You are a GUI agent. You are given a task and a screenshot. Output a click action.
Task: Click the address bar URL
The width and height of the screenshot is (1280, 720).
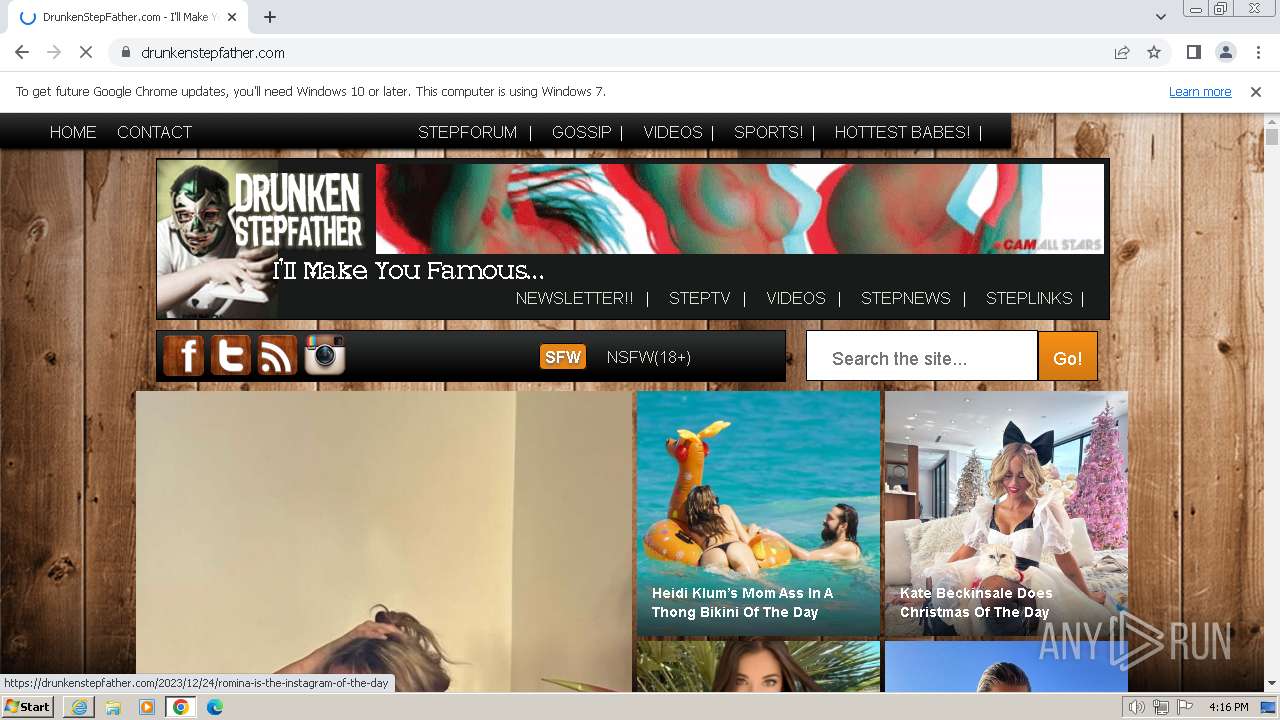(x=213, y=53)
